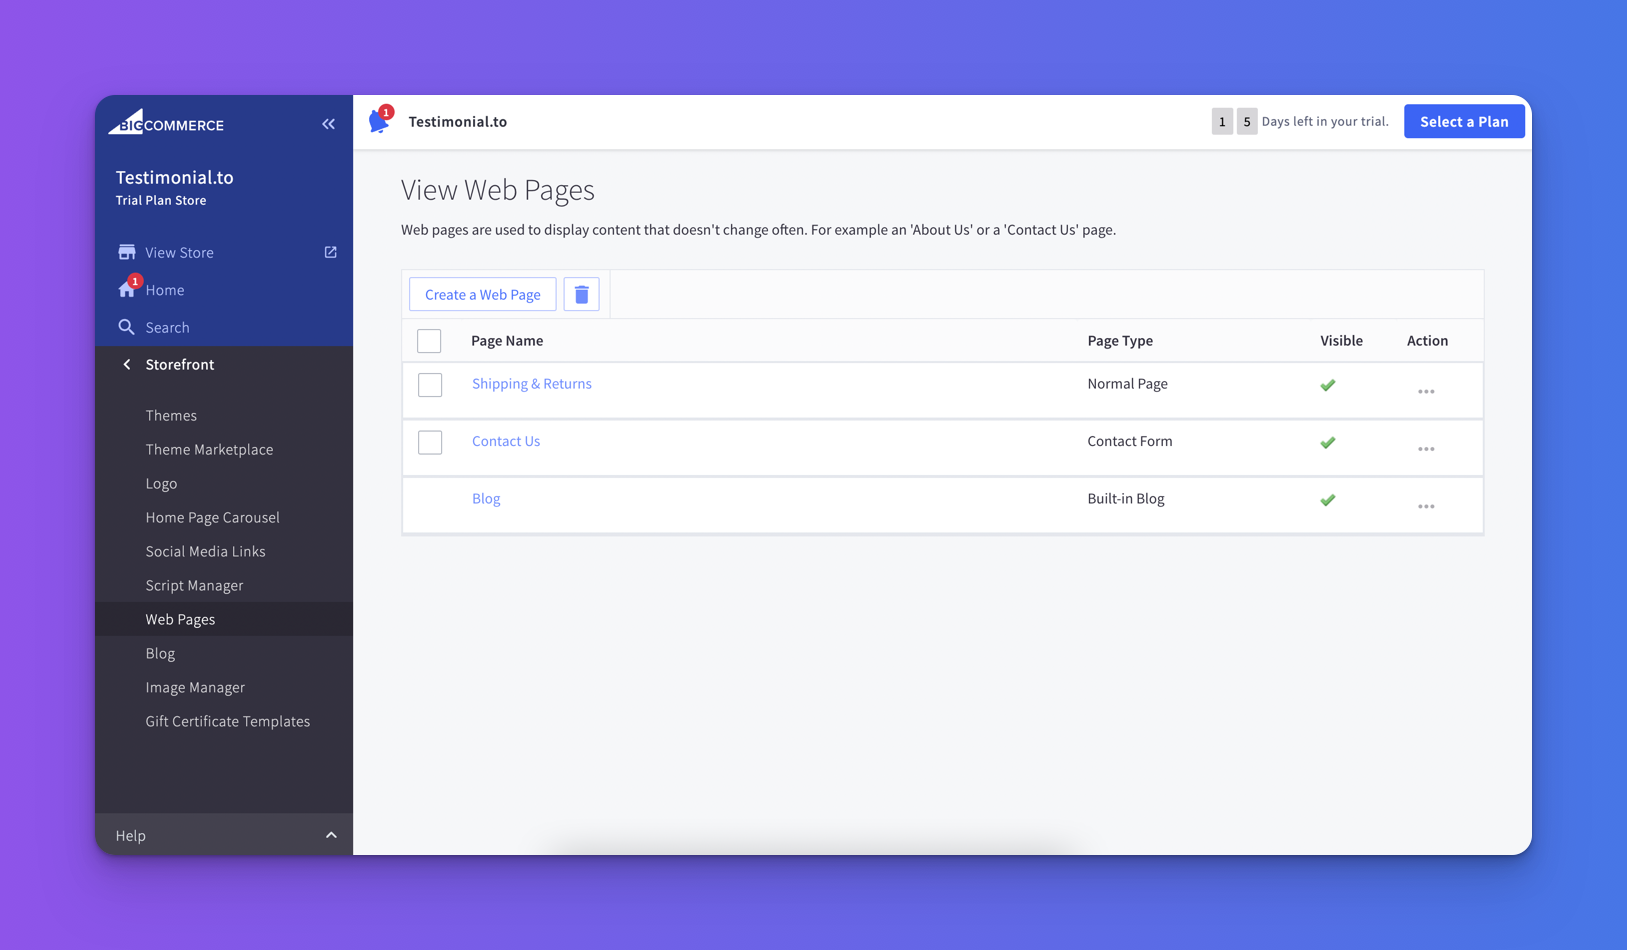Collapse Storefront menu with back chevron
Image resolution: width=1627 pixels, height=950 pixels.
click(127, 364)
